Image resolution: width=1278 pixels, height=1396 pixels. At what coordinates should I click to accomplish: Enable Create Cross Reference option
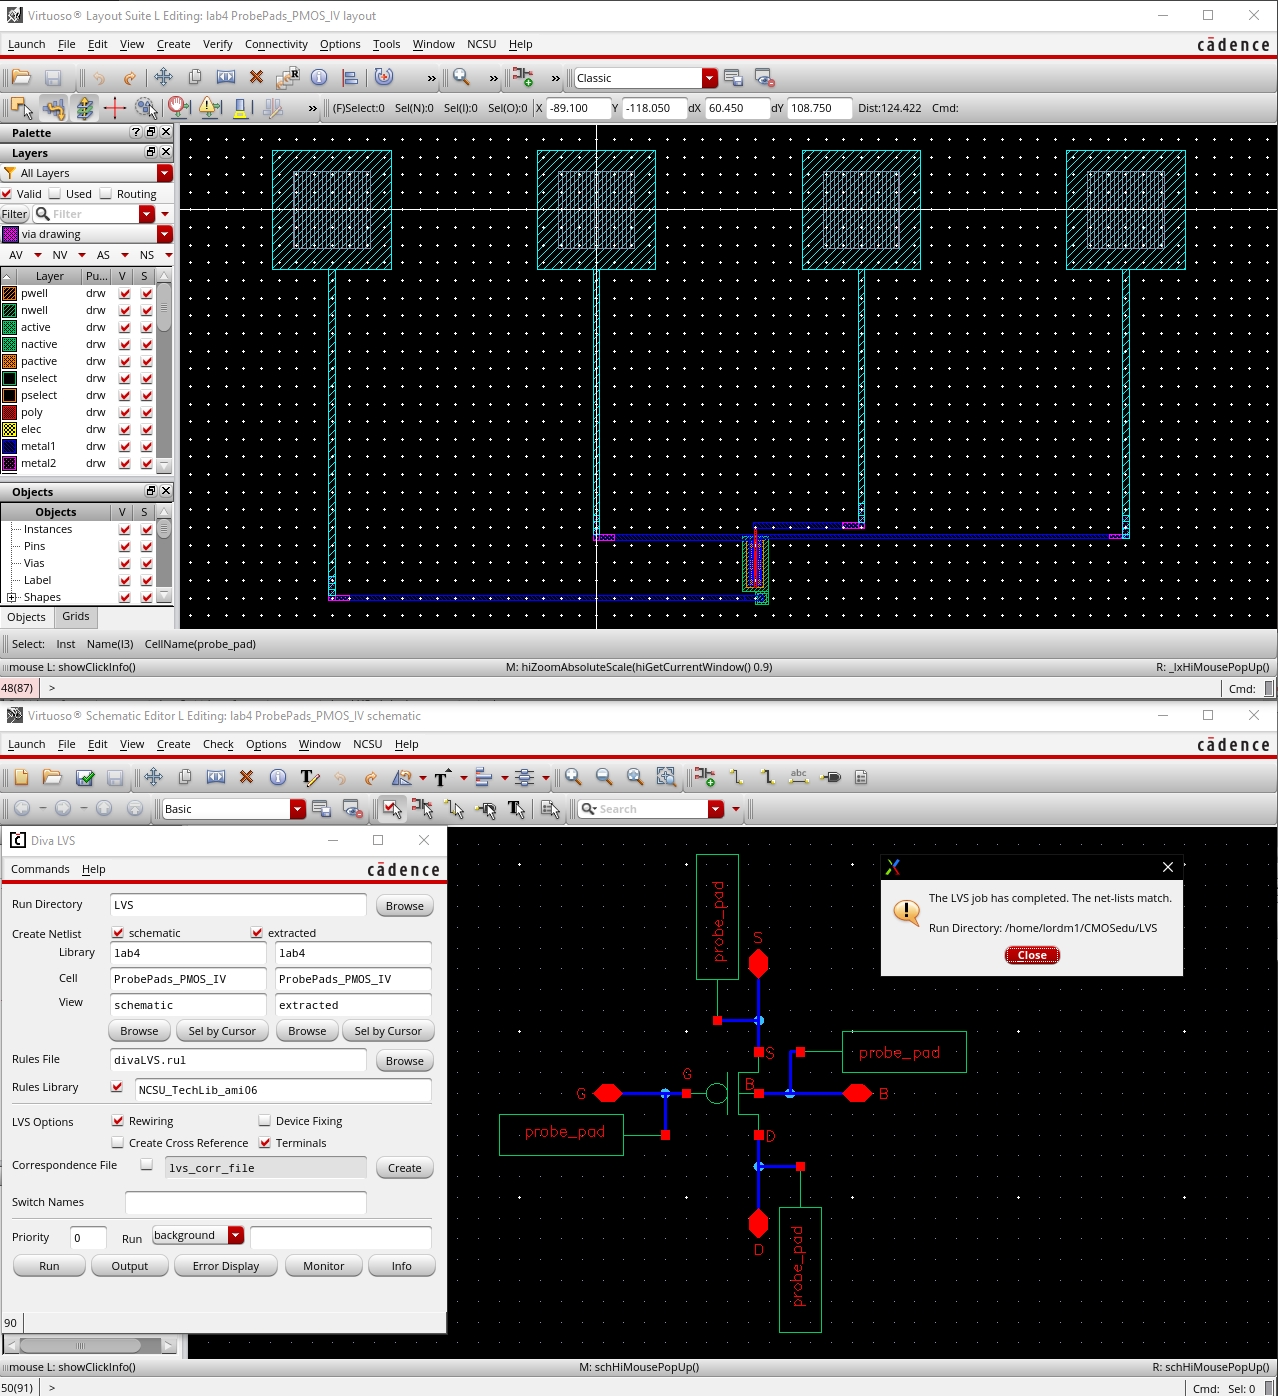pos(118,1142)
